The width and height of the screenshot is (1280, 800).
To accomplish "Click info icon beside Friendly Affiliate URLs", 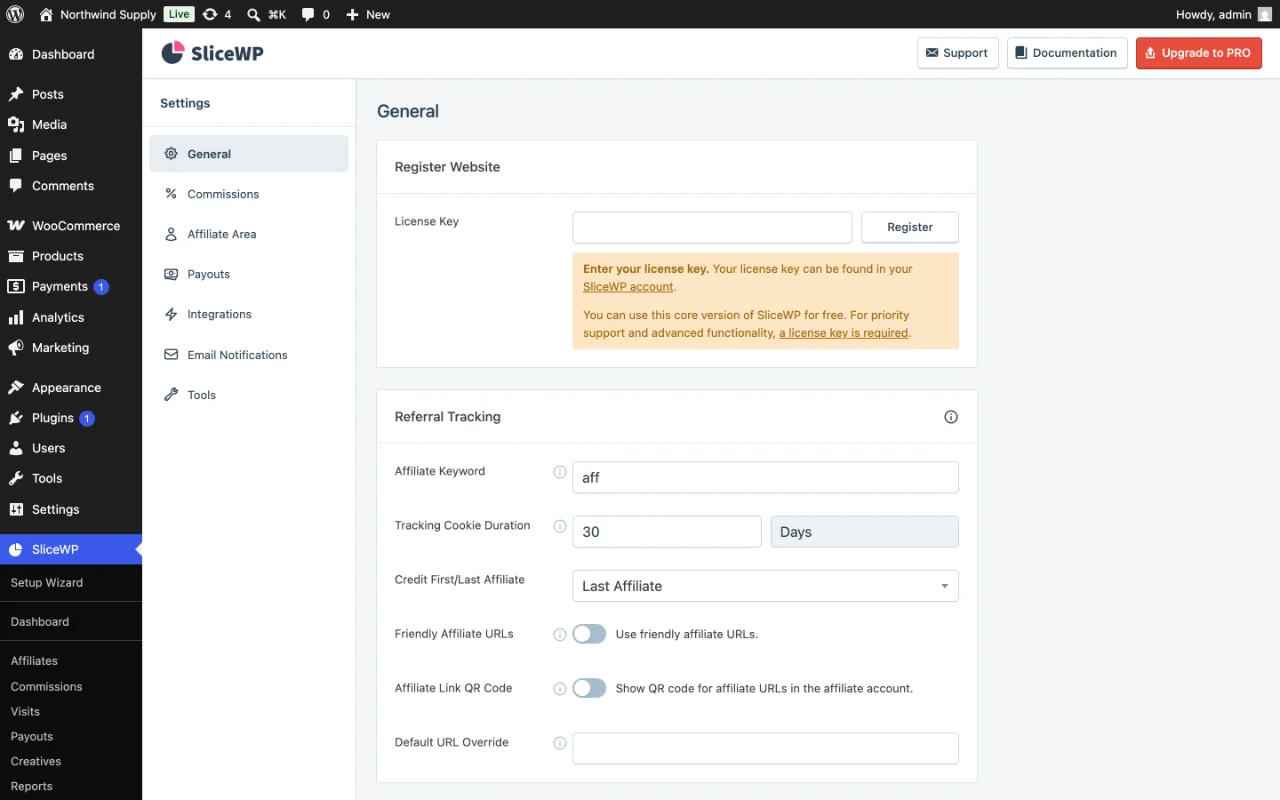I will coord(560,634).
